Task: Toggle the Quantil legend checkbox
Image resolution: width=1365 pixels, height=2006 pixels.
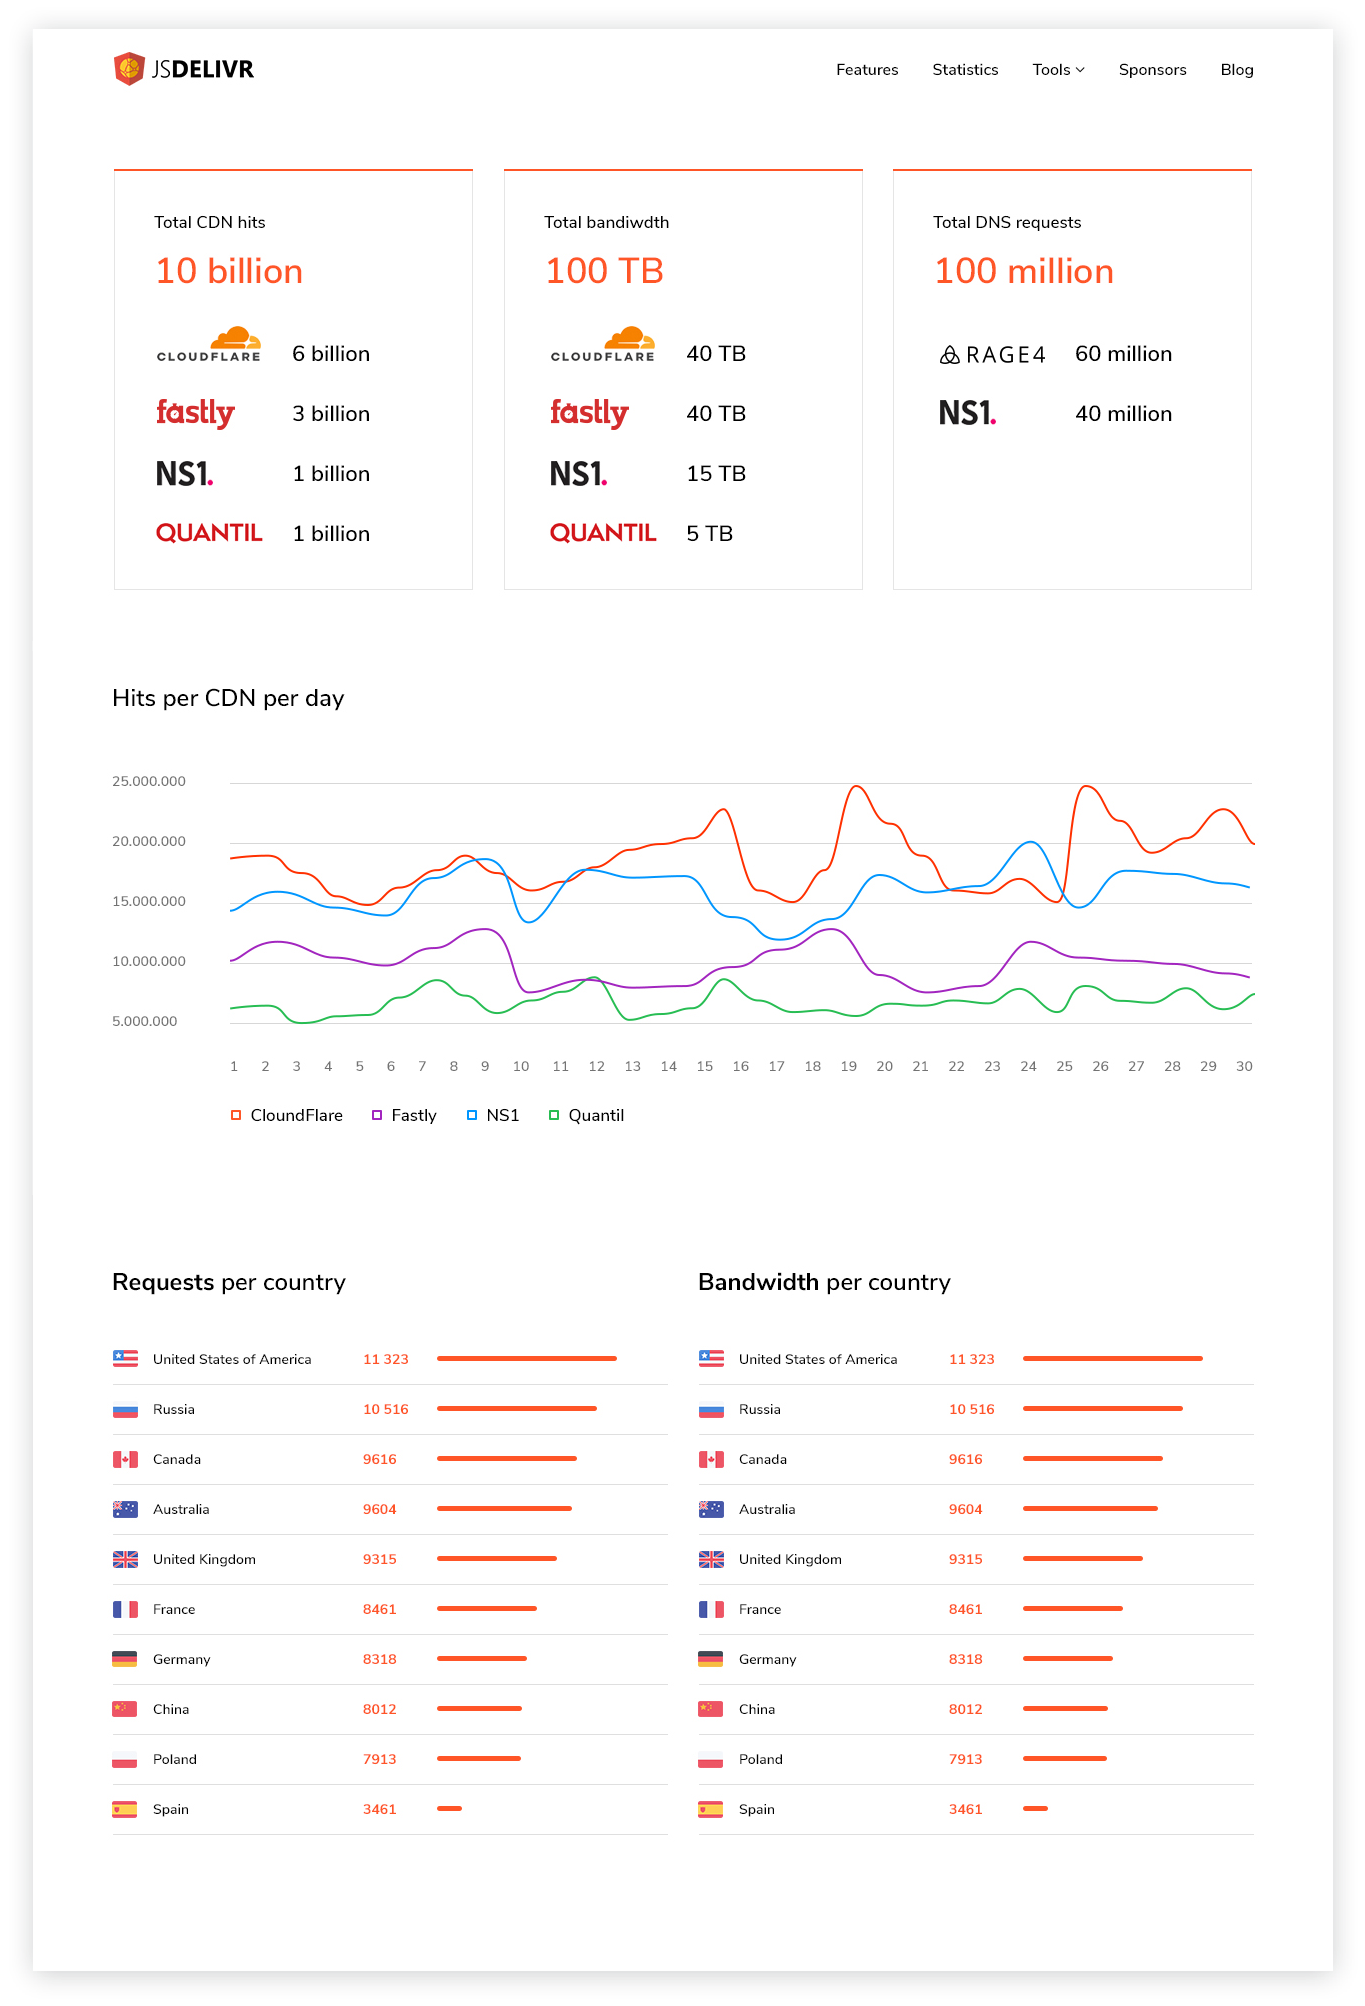Action: [554, 1115]
